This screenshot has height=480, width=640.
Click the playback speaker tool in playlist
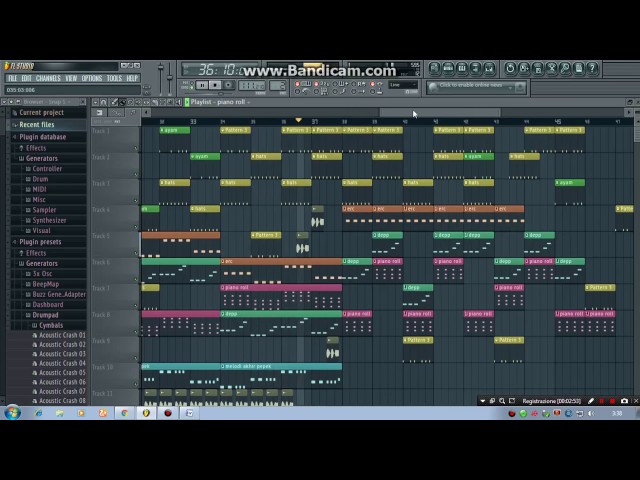click(178, 102)
